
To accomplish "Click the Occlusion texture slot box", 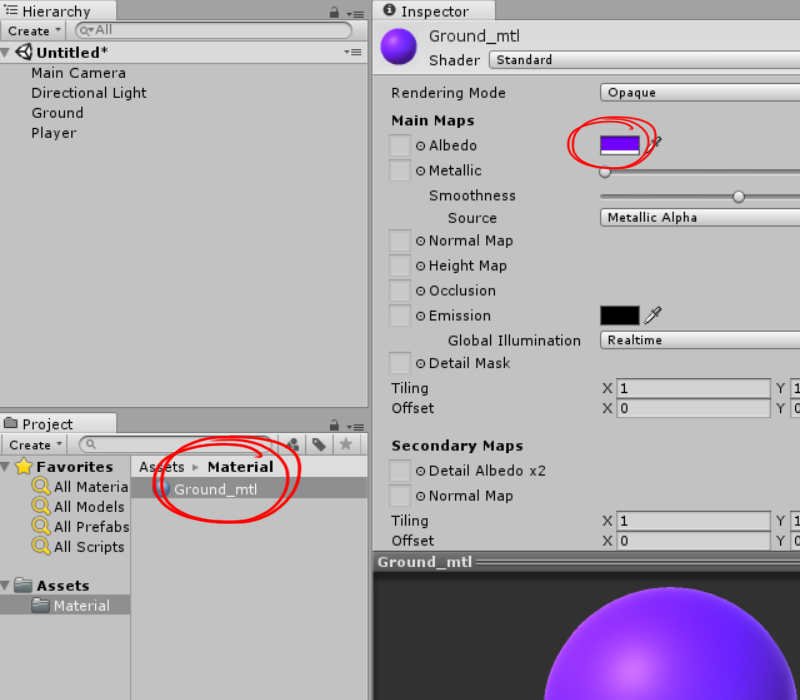I will tap(400, 290).
